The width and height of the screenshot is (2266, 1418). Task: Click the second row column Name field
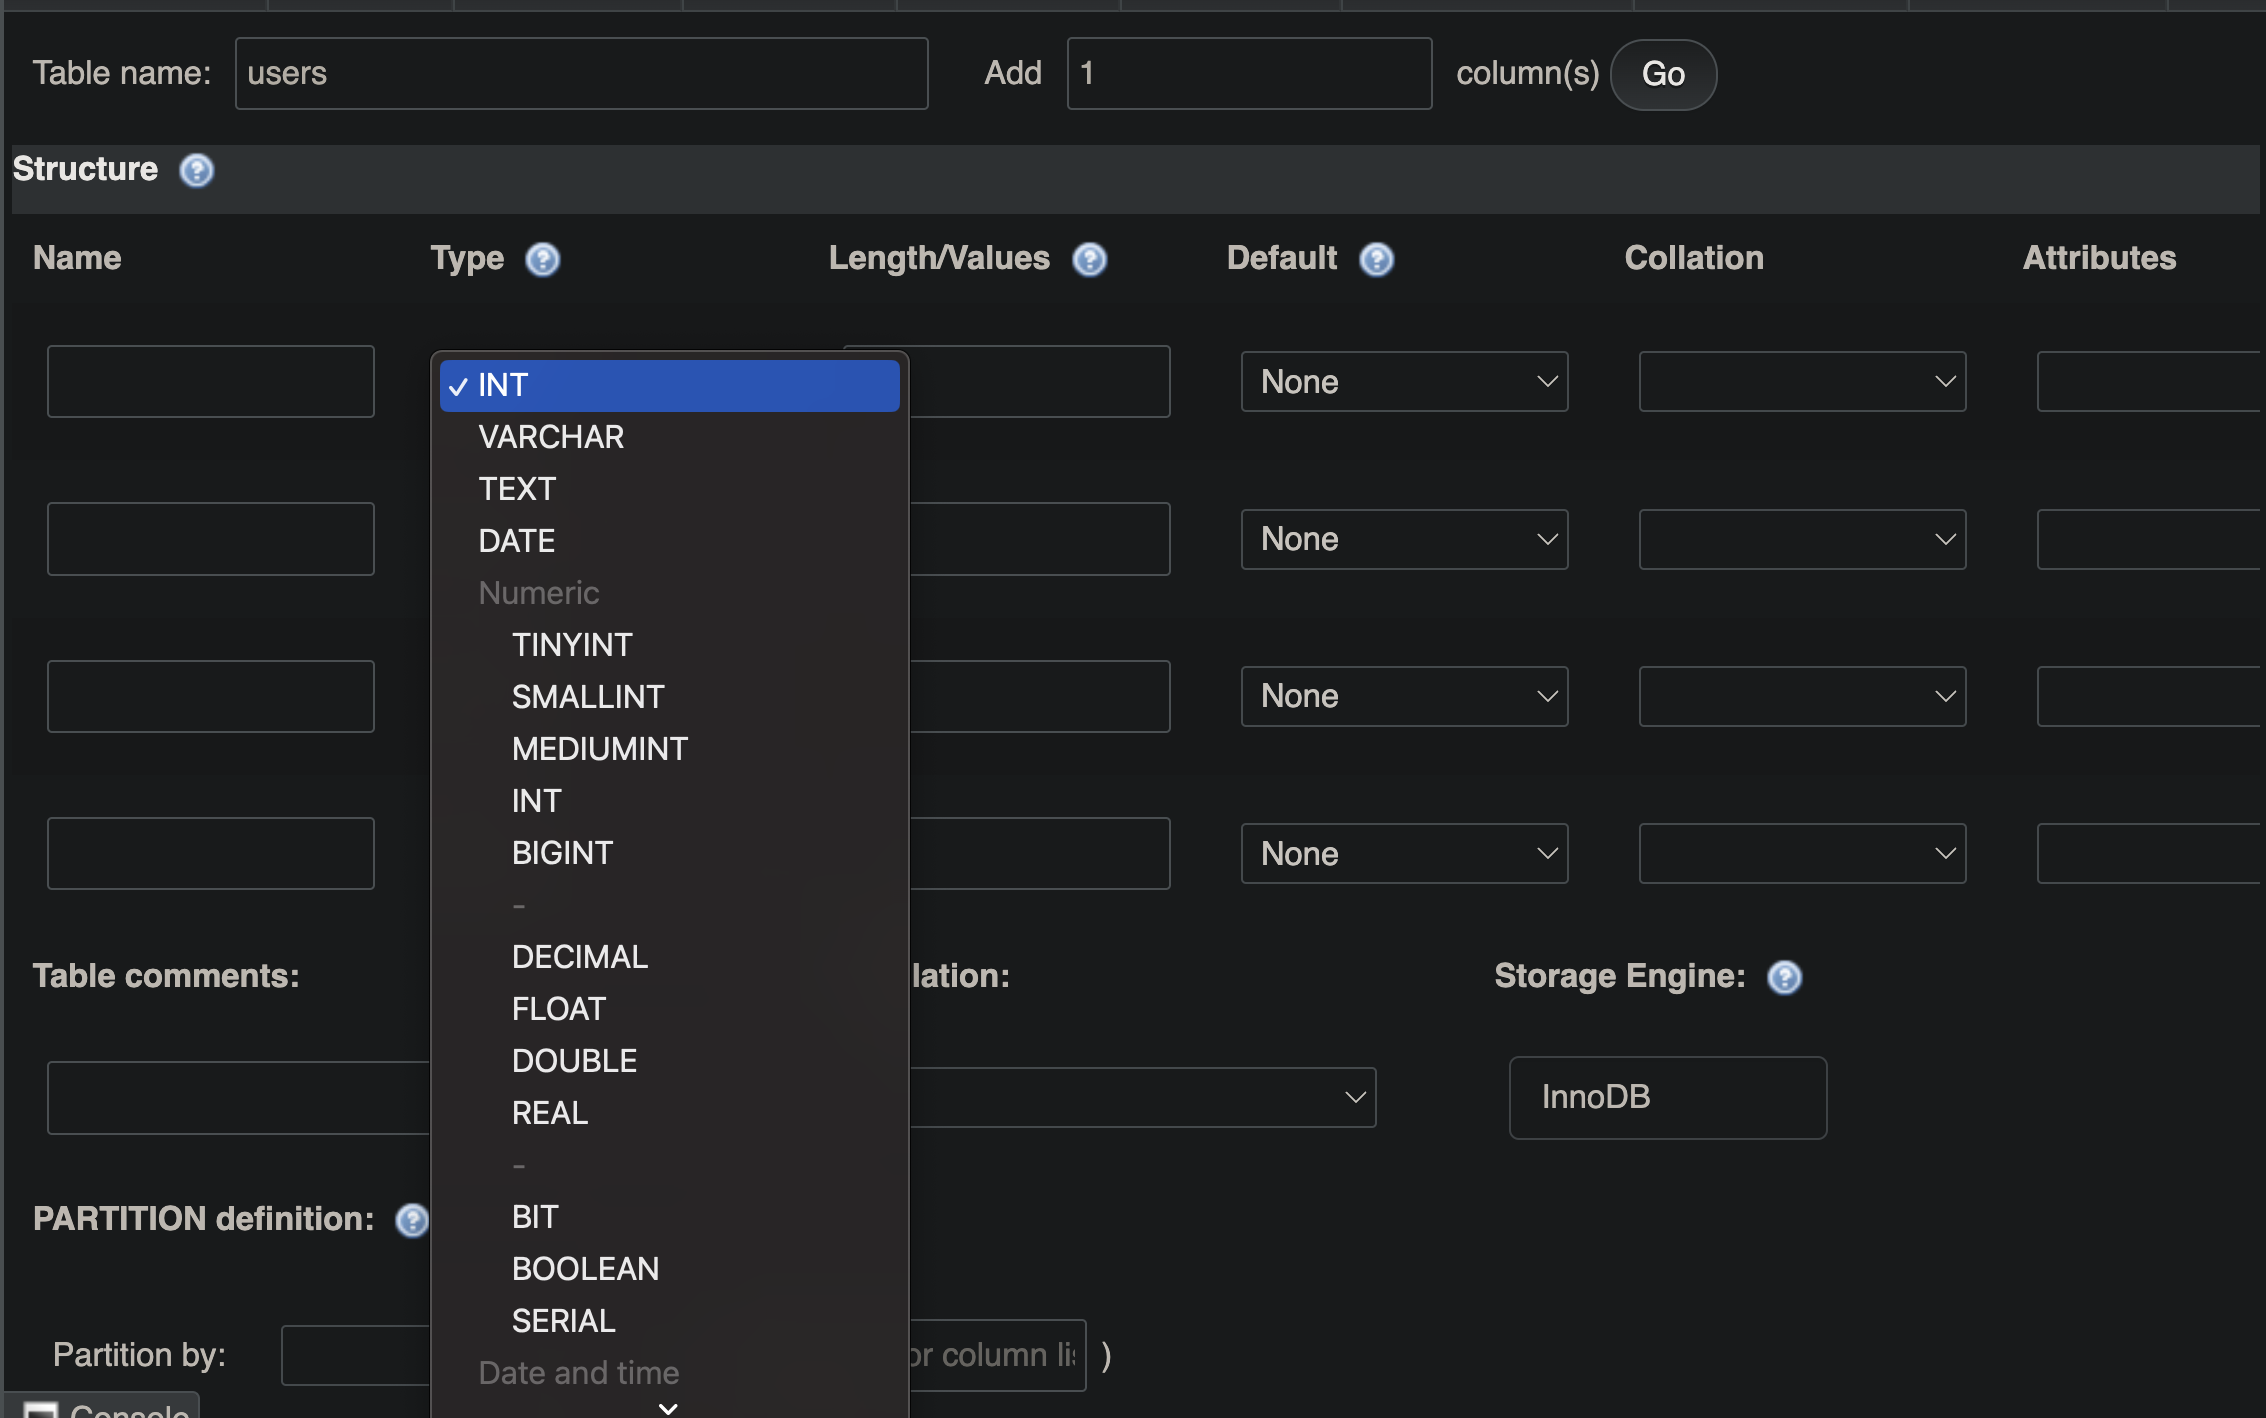tap(210, 539)
